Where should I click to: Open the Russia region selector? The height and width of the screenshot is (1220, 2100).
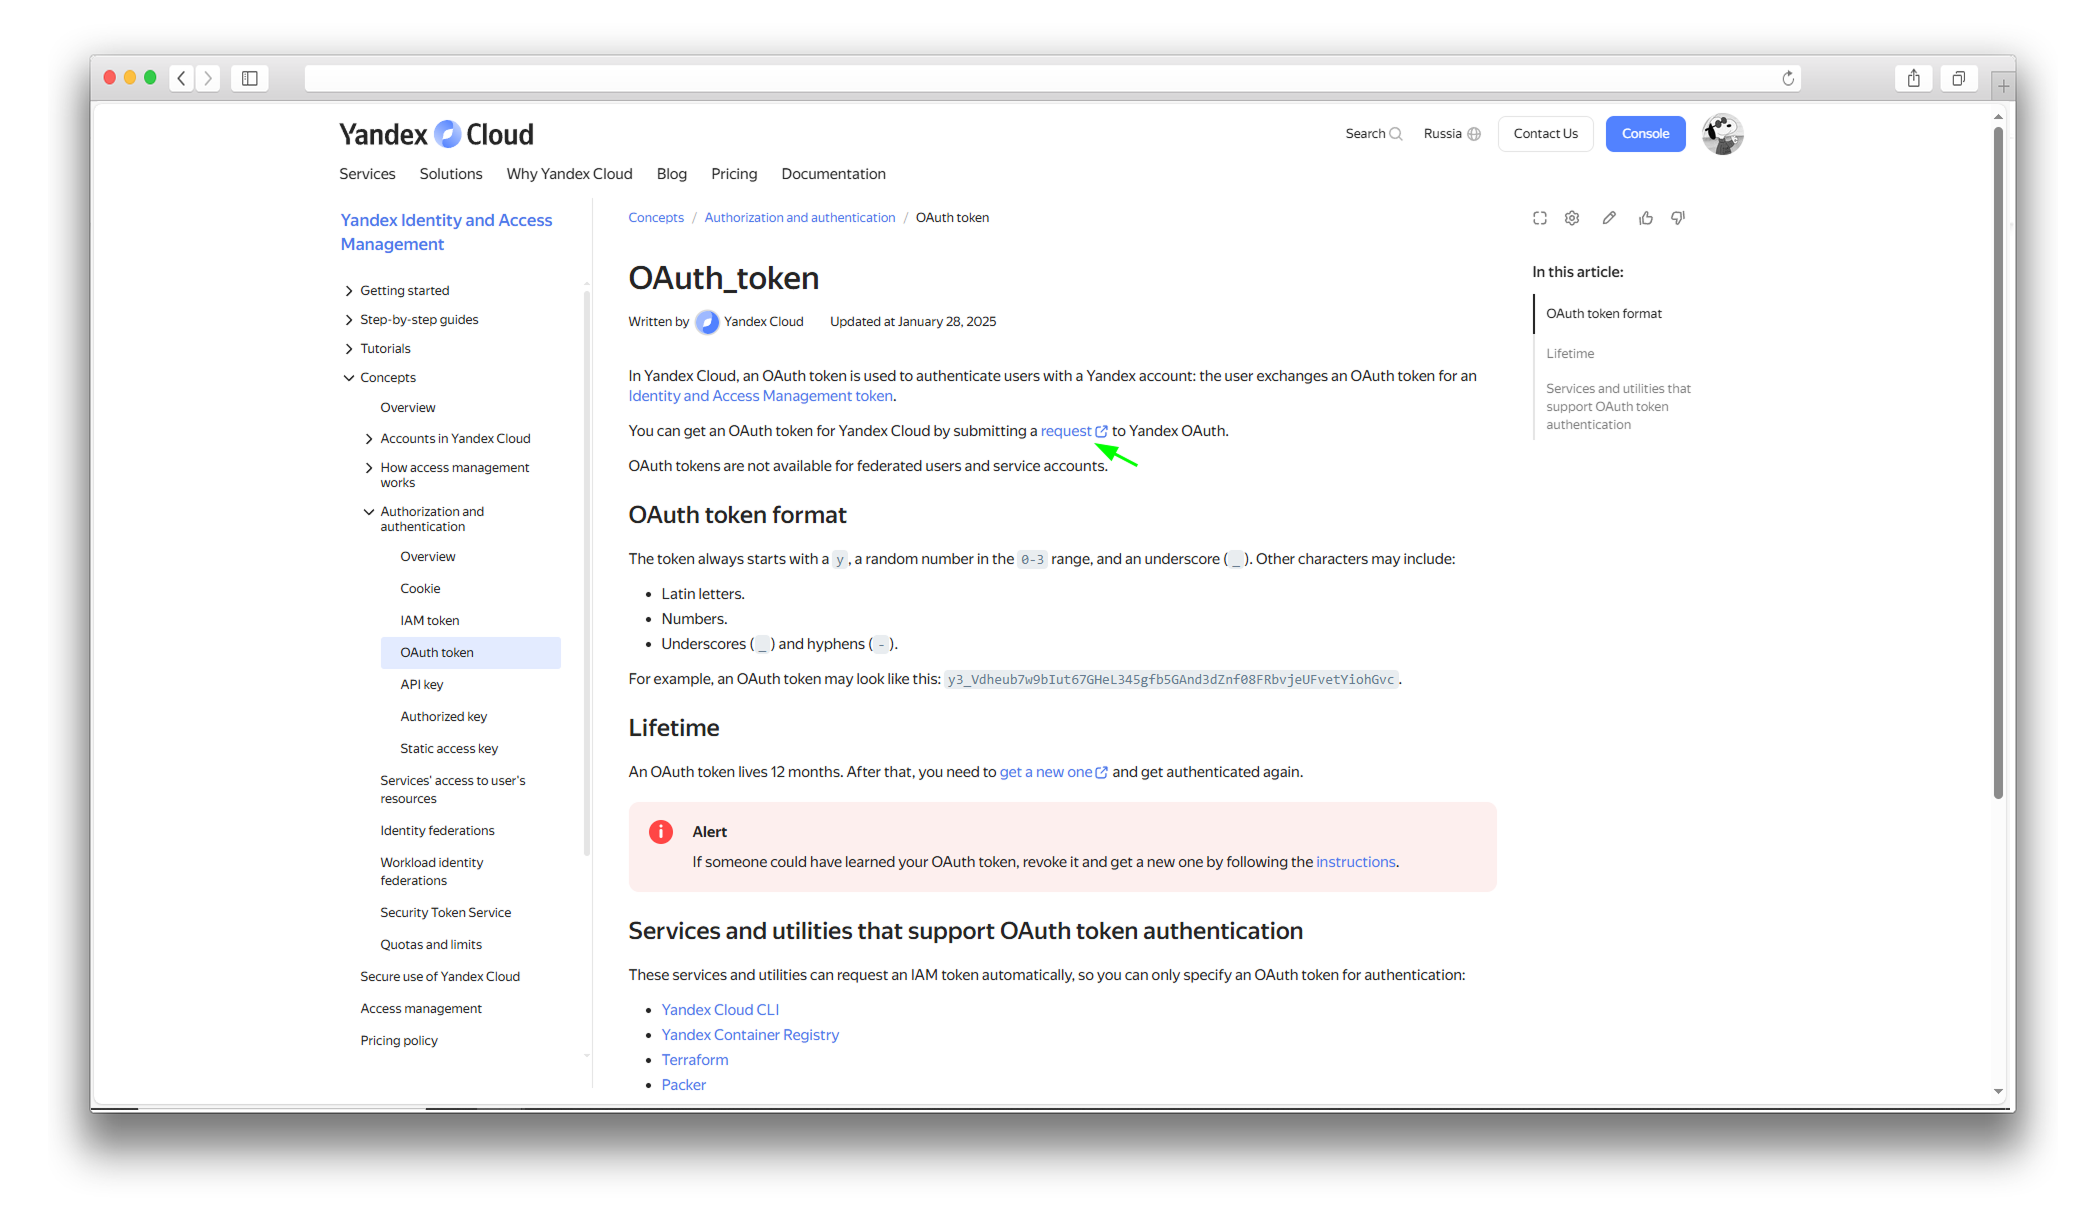point(1451,134)
